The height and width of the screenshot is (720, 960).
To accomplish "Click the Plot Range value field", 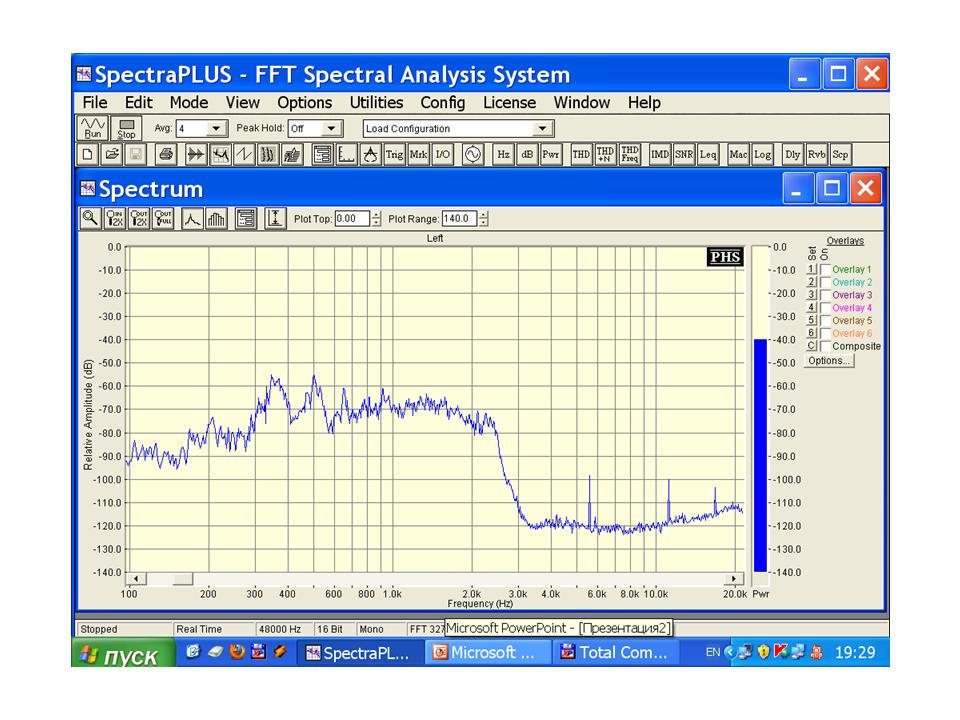I will click(x=459, y=219).
